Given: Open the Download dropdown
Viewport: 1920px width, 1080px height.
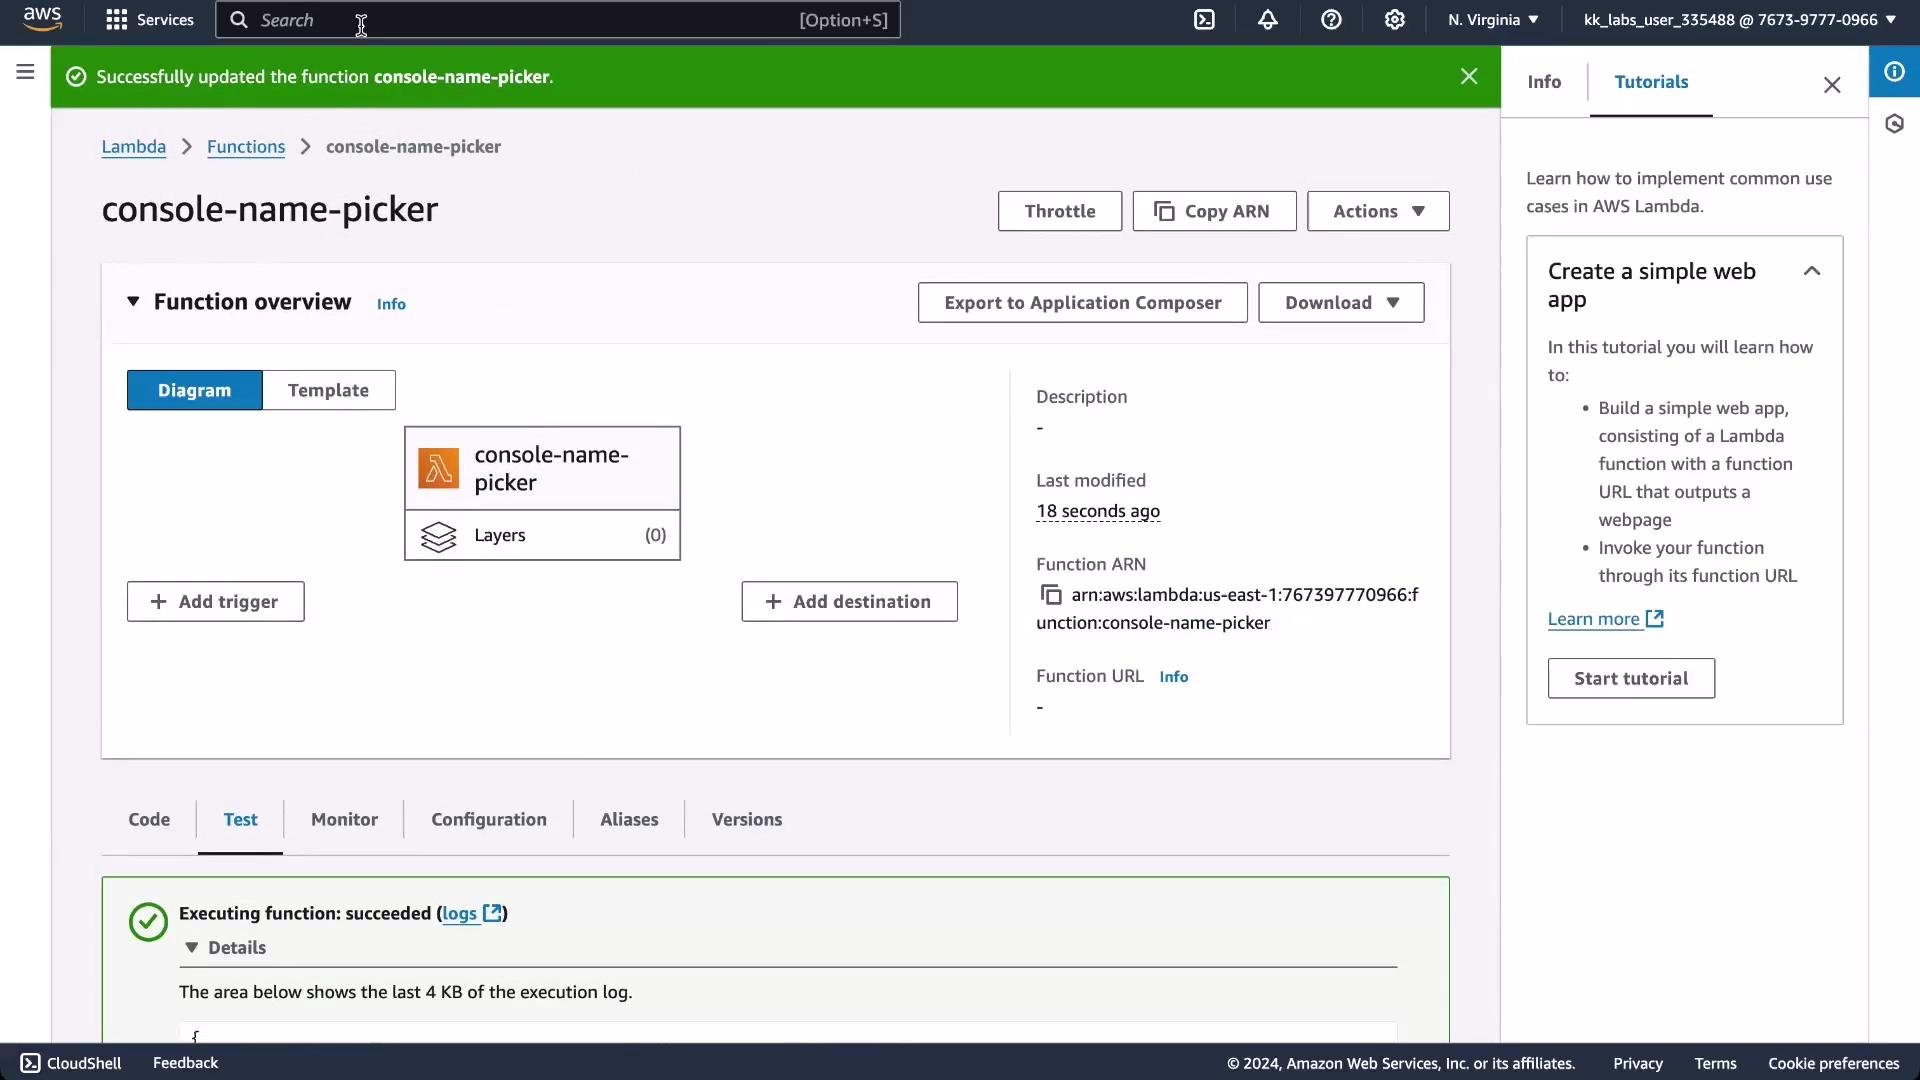Looking at the screenshot, I should pos(1341,302).
